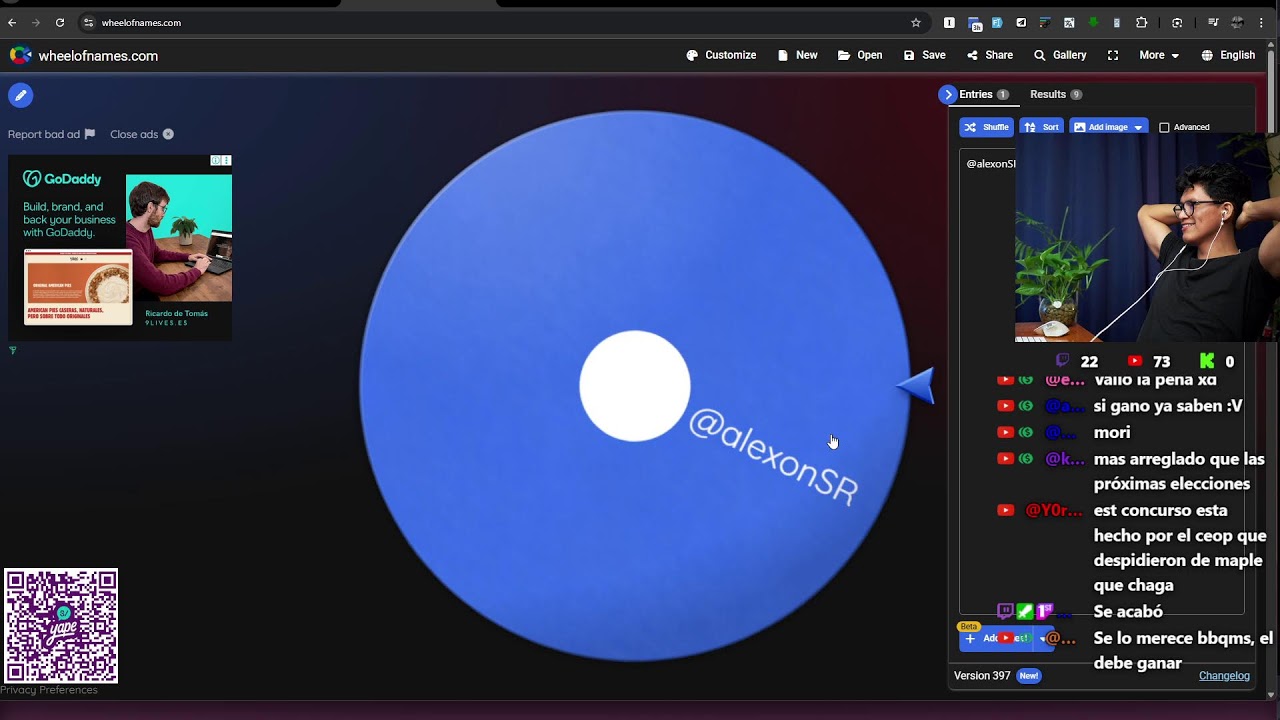Image resolution: width=1280 pixels, height=720 pixels.
Task: Click chat message 'si gano ya saben :V'
Action: tap(1168, 406)
